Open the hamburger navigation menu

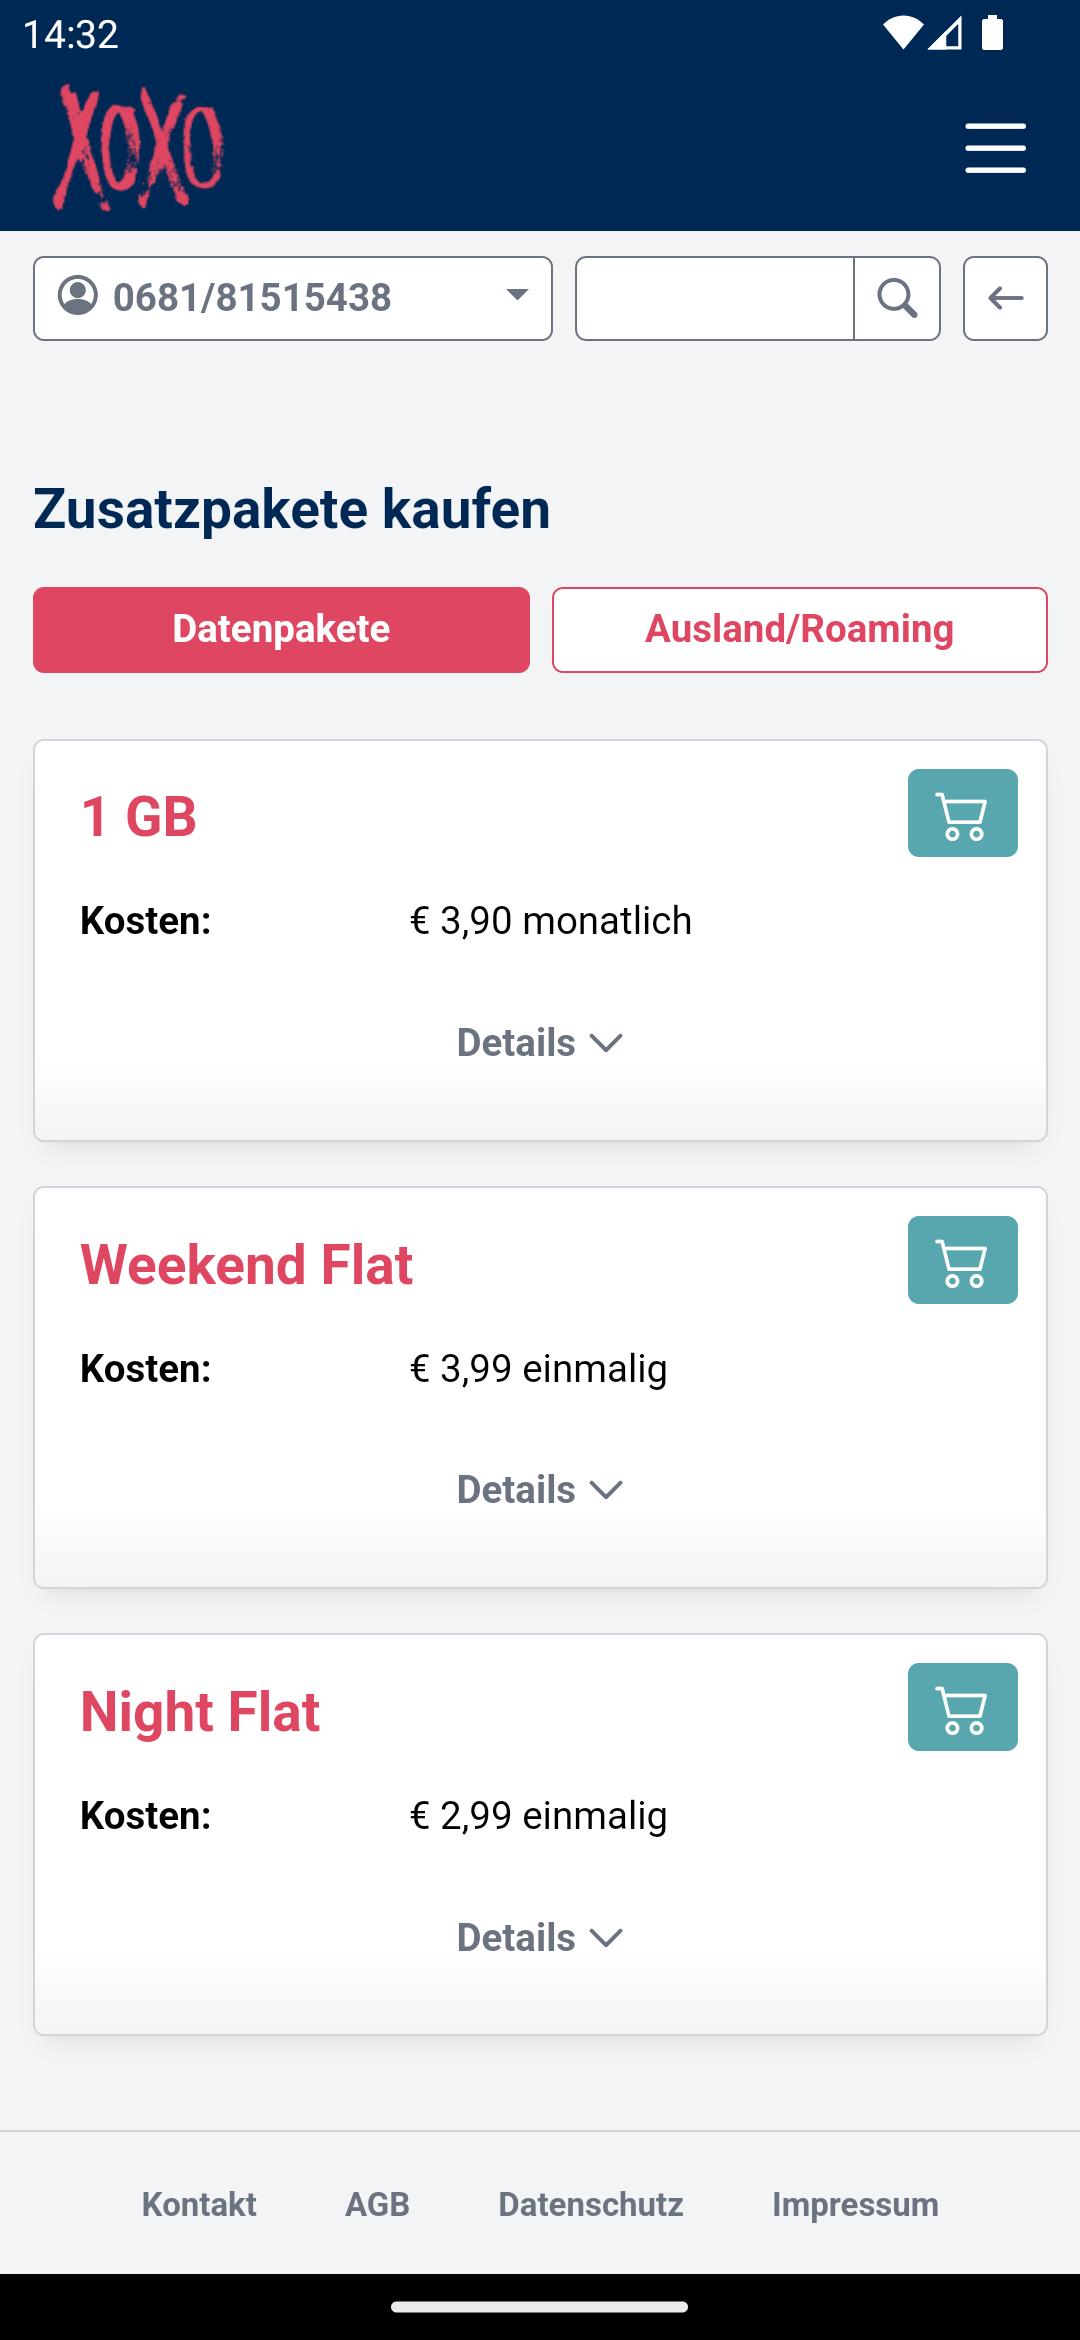(995, 148)
